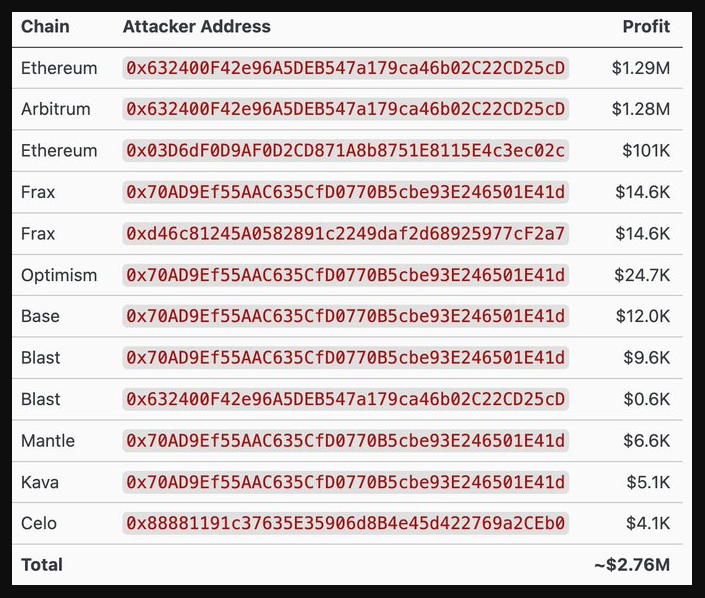The image size is (705, 598).
Task: Click the Blast address with $9.6K profit
Action: pyautogui.click(x=345, y=358)
